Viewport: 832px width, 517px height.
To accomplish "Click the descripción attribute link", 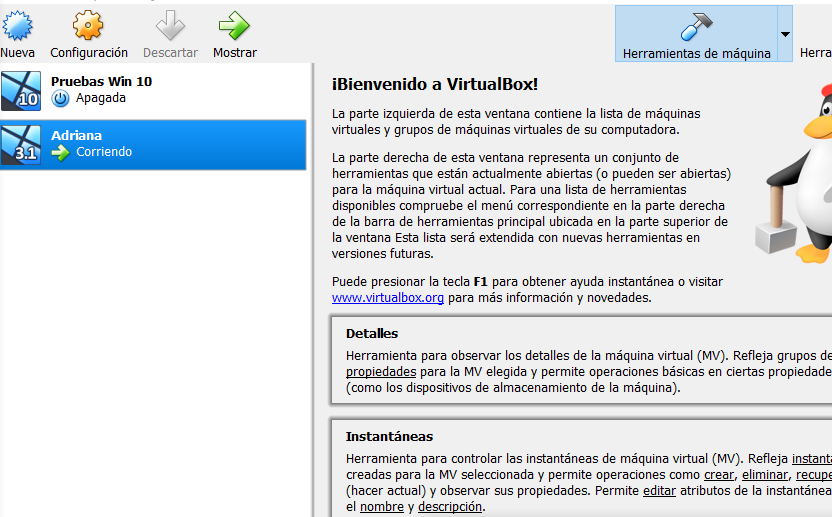I will tap(450, 507).
